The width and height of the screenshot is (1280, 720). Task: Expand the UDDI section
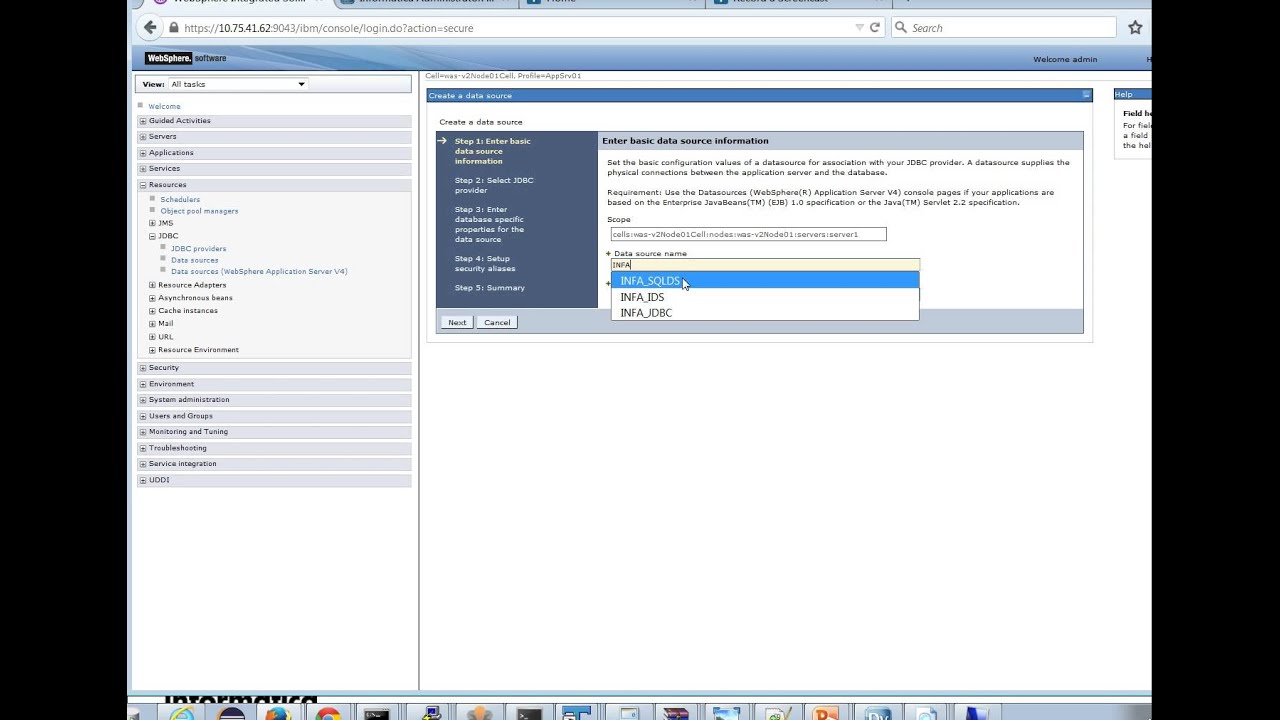pos(142,480)
